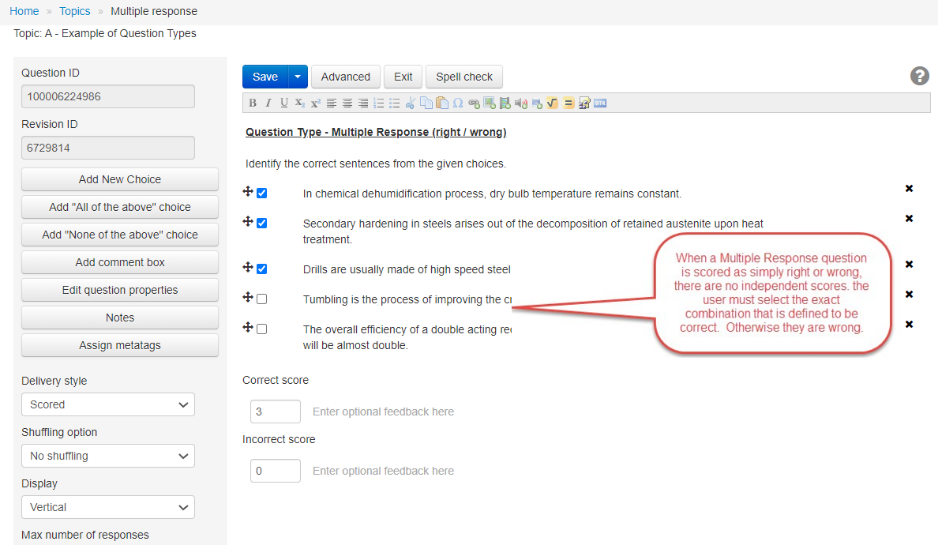Copy selection using copy icon

coord(426,103)
